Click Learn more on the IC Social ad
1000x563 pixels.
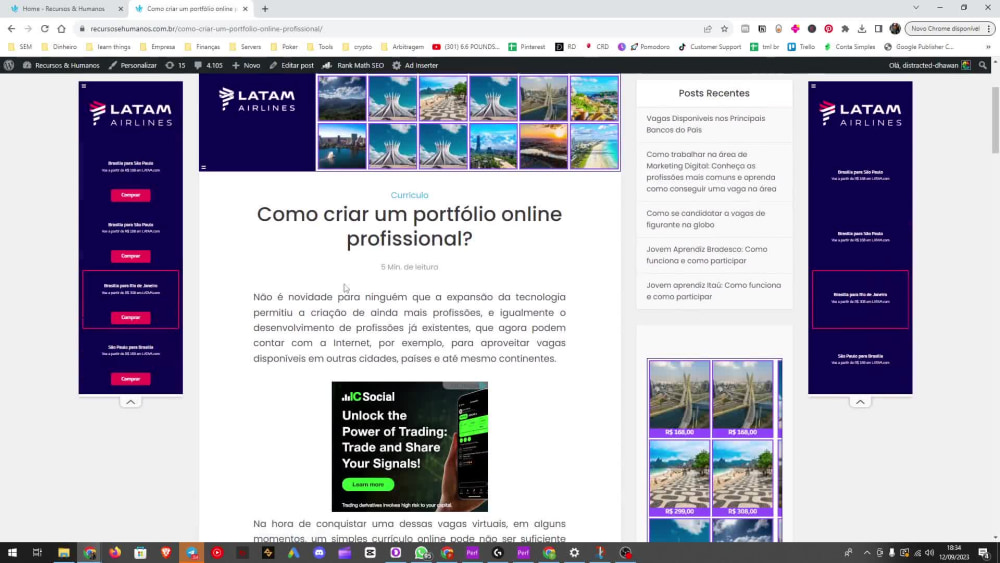coord(368,485)
